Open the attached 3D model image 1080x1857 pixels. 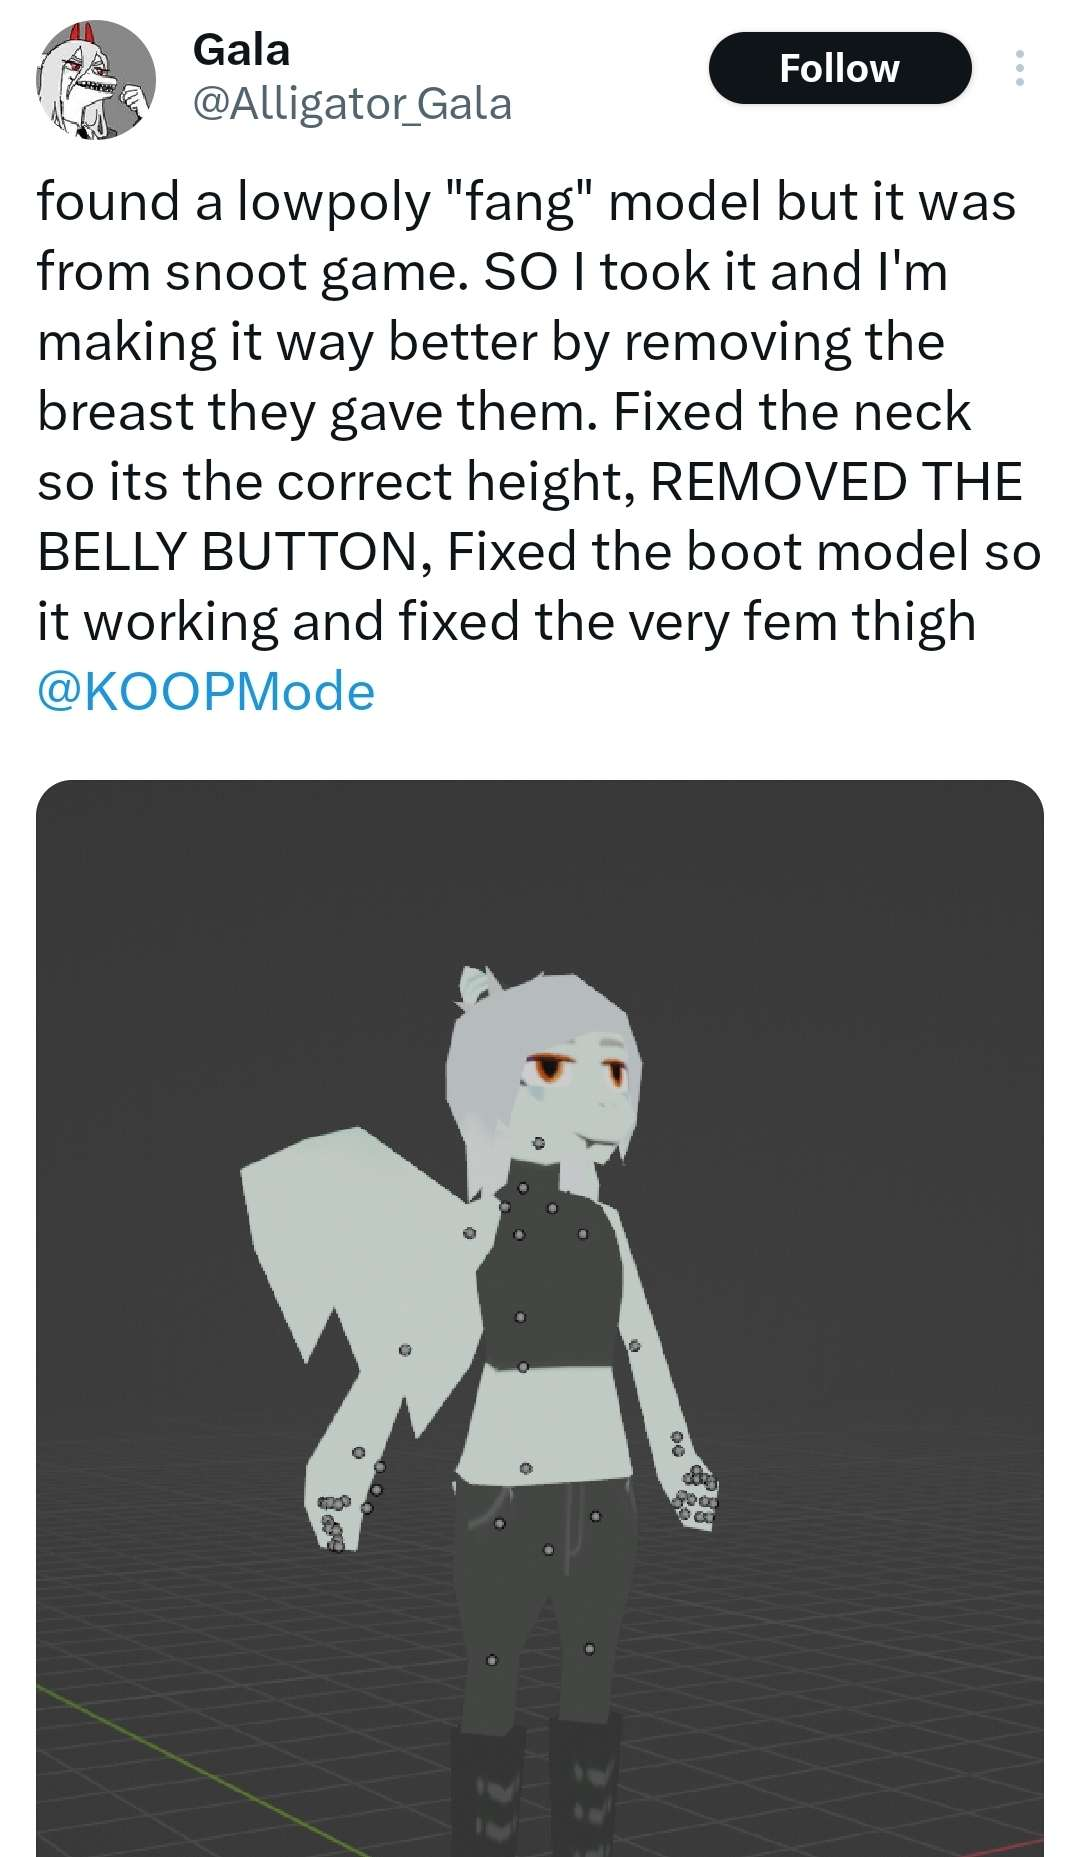click(x=540, y=1318)
